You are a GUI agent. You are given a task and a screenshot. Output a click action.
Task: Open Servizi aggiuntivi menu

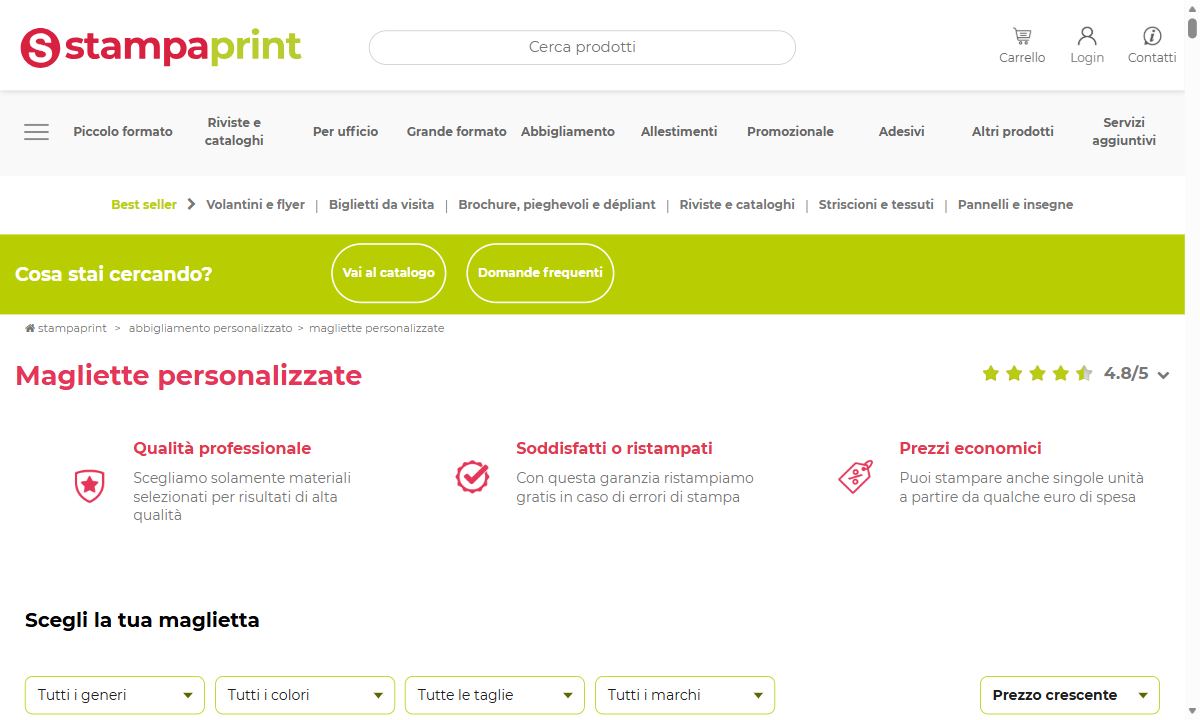(x=1124, y=132)
